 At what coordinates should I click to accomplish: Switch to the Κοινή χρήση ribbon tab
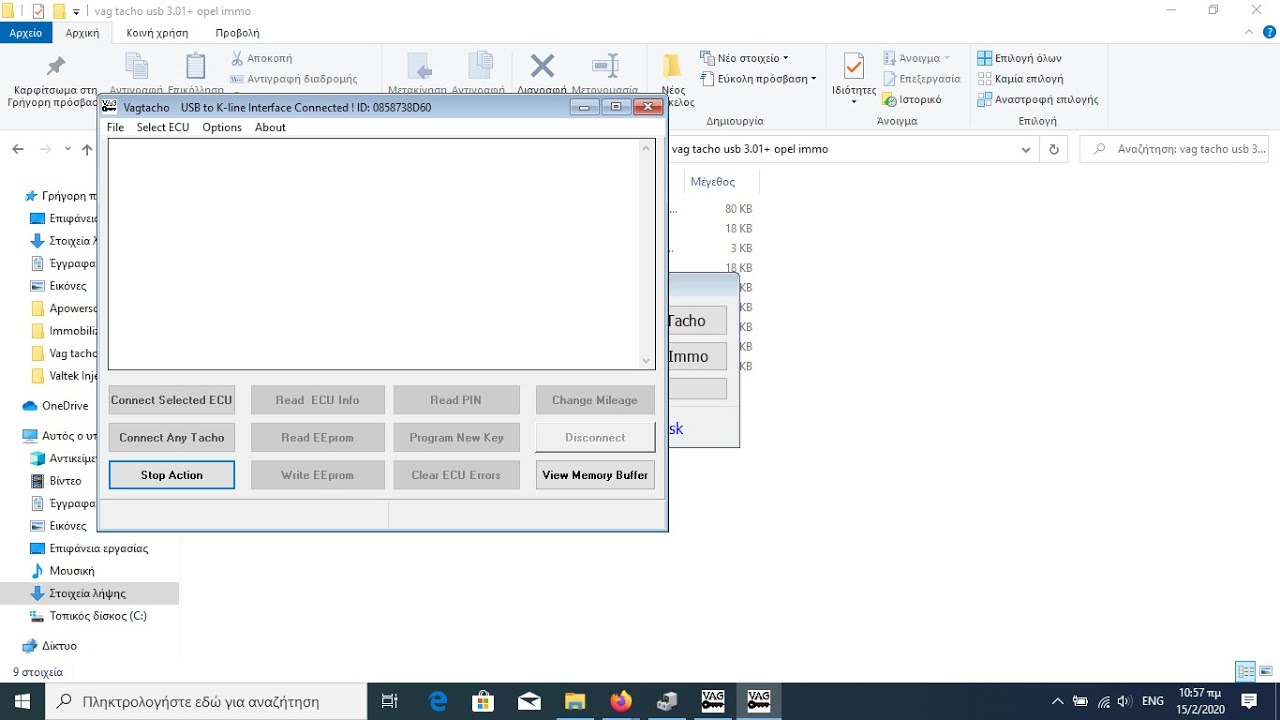point(157,33)
